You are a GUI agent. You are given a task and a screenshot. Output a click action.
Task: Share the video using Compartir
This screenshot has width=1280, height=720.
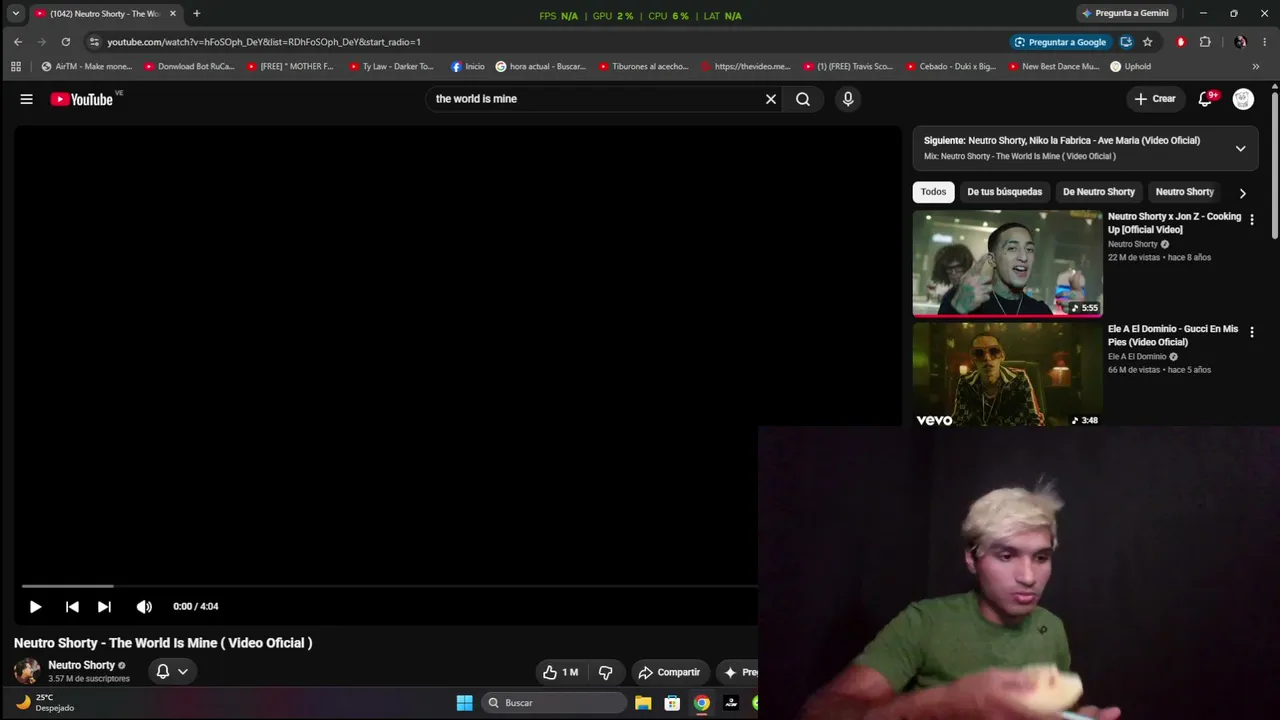(x=669, y=672)
